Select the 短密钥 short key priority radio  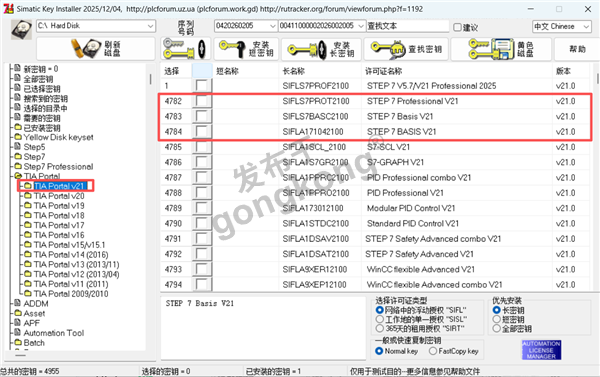(x=497, y=319)
